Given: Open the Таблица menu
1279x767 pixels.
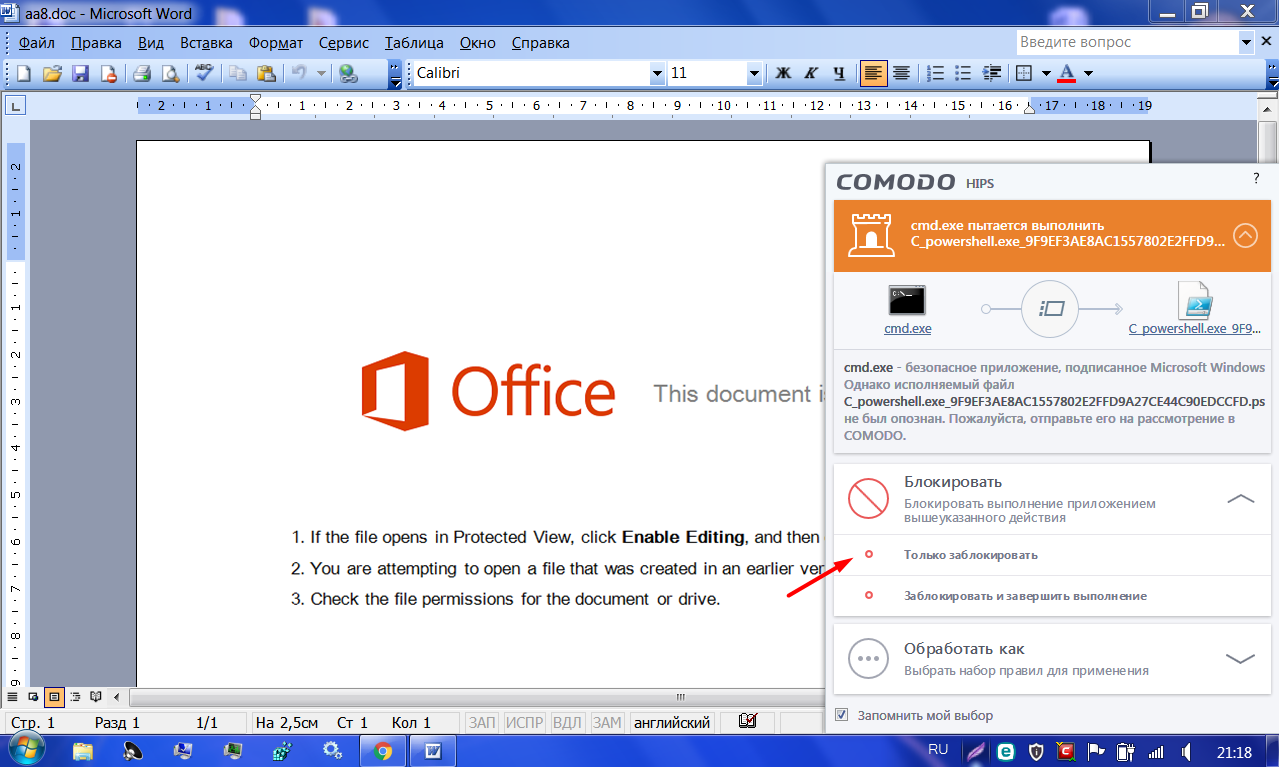Looking at the screenshot, I should pos(414,43).
